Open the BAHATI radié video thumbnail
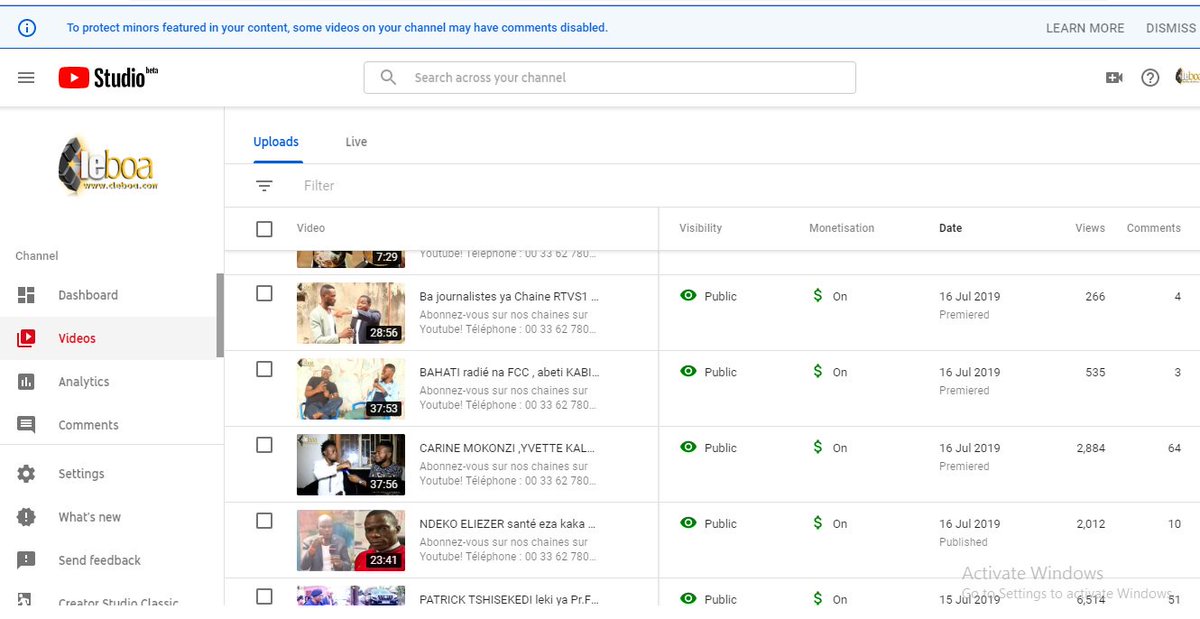This screenshot has height=619, width=1200. [x=351, y=388]
